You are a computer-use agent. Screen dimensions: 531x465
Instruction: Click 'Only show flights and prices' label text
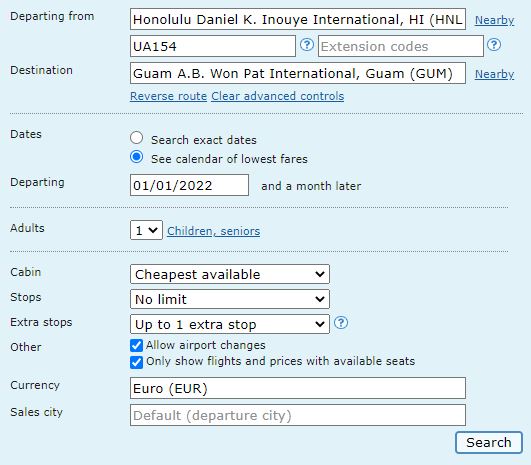280,361
